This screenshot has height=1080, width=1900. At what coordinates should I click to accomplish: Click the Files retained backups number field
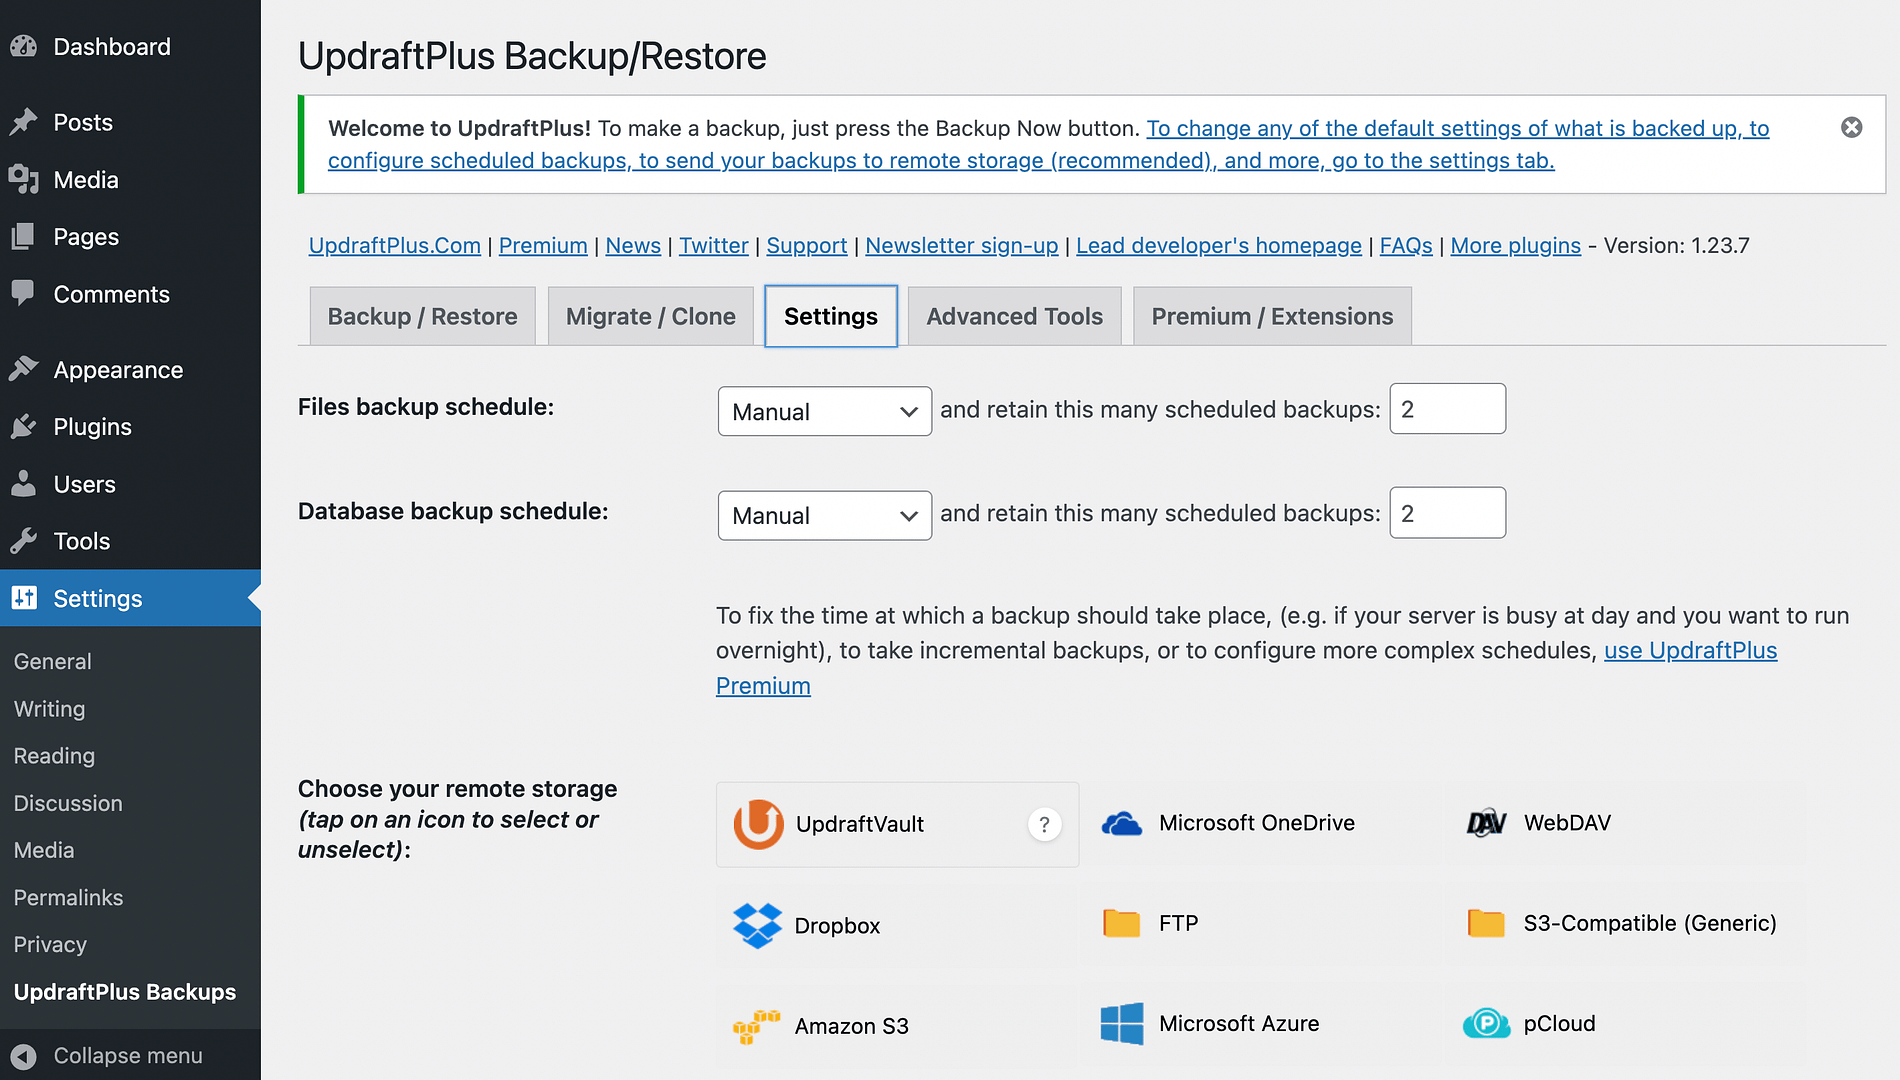tap(1447, 409)
